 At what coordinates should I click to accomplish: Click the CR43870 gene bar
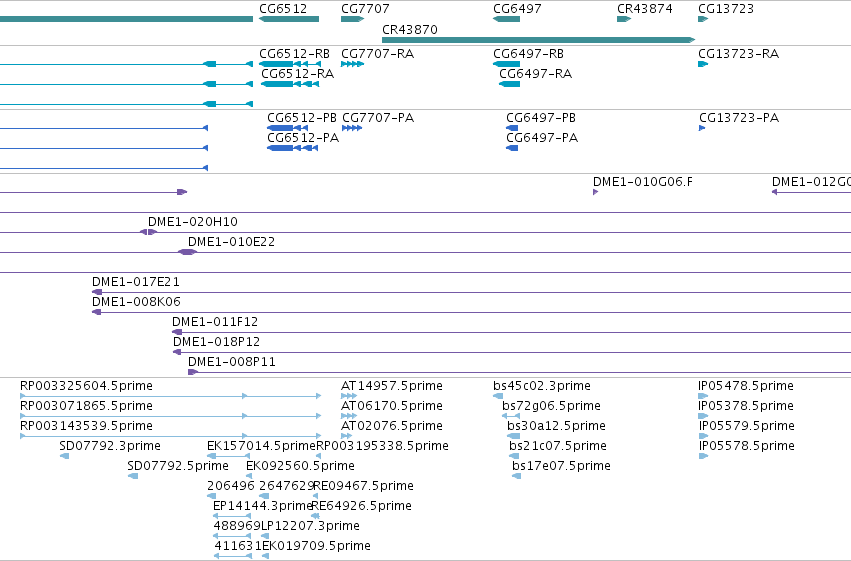click(x=538, y=40)
